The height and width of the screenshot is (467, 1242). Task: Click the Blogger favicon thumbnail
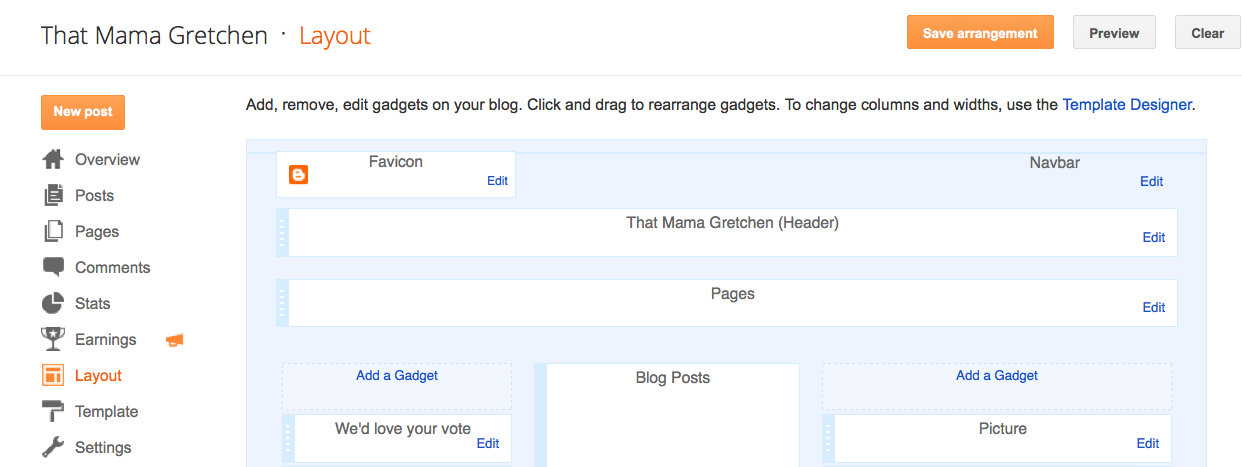click(x=298, y=175)
